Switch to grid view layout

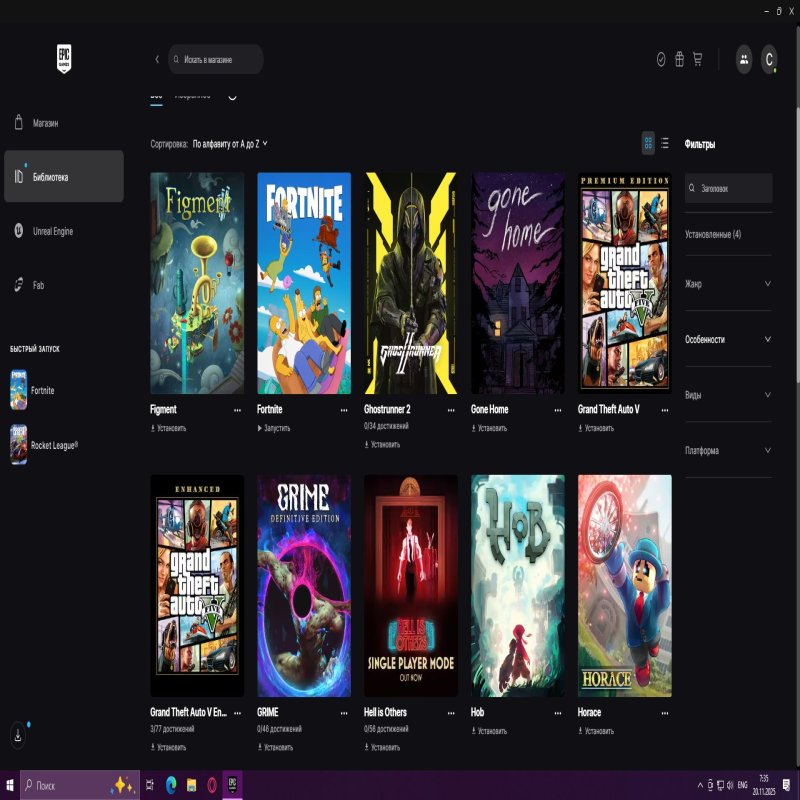coord(648,143)
